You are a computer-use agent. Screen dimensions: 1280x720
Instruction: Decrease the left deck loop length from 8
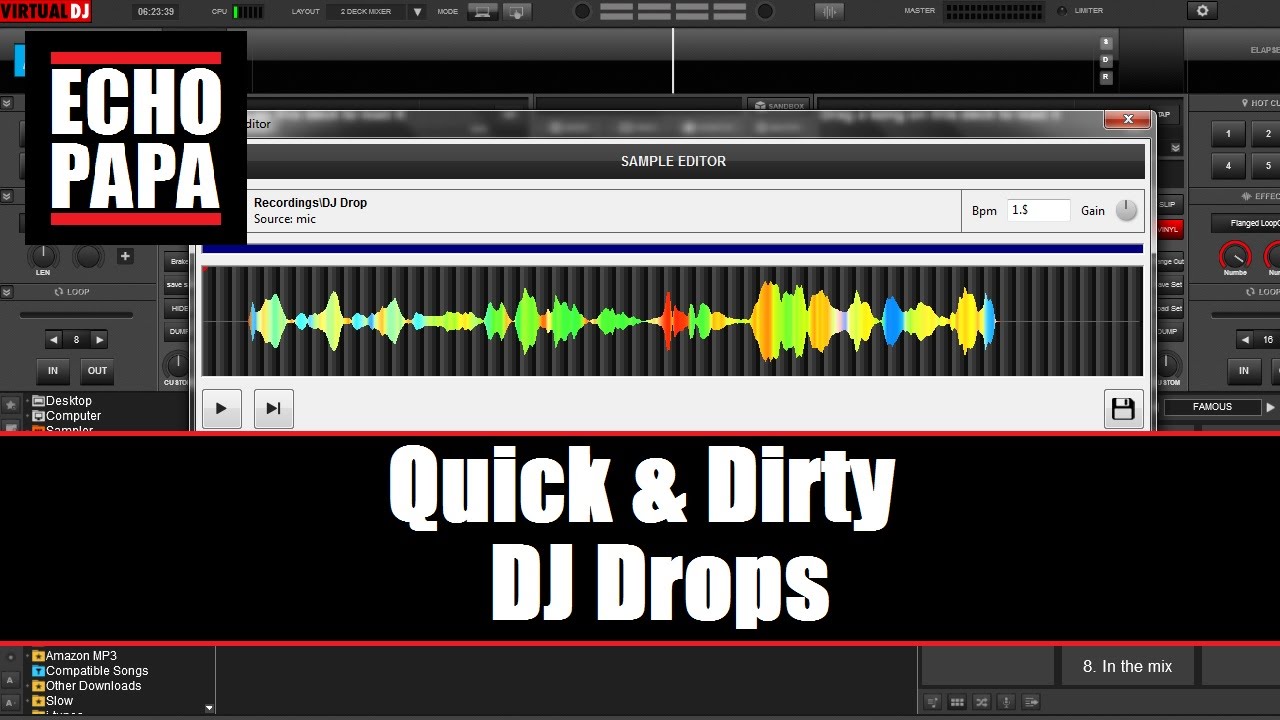pyautogui.click(x=54, y=340)
